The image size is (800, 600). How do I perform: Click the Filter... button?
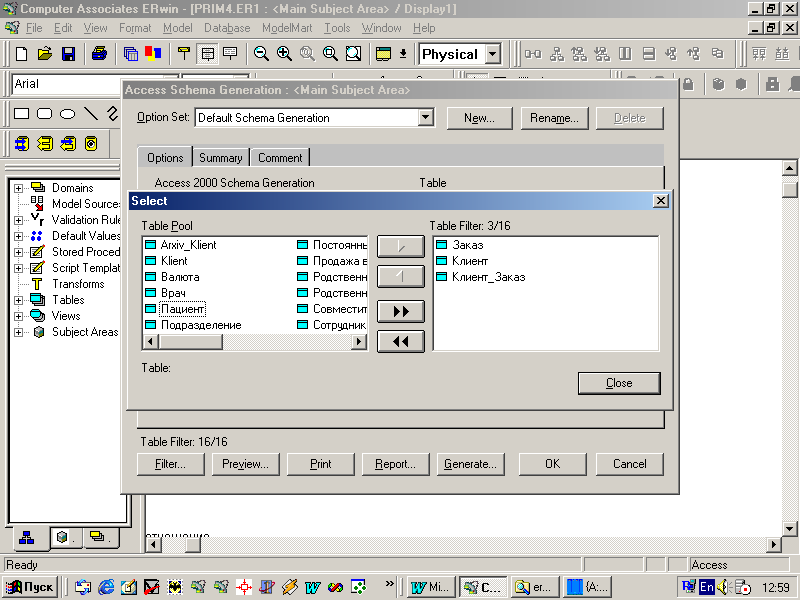170,464
